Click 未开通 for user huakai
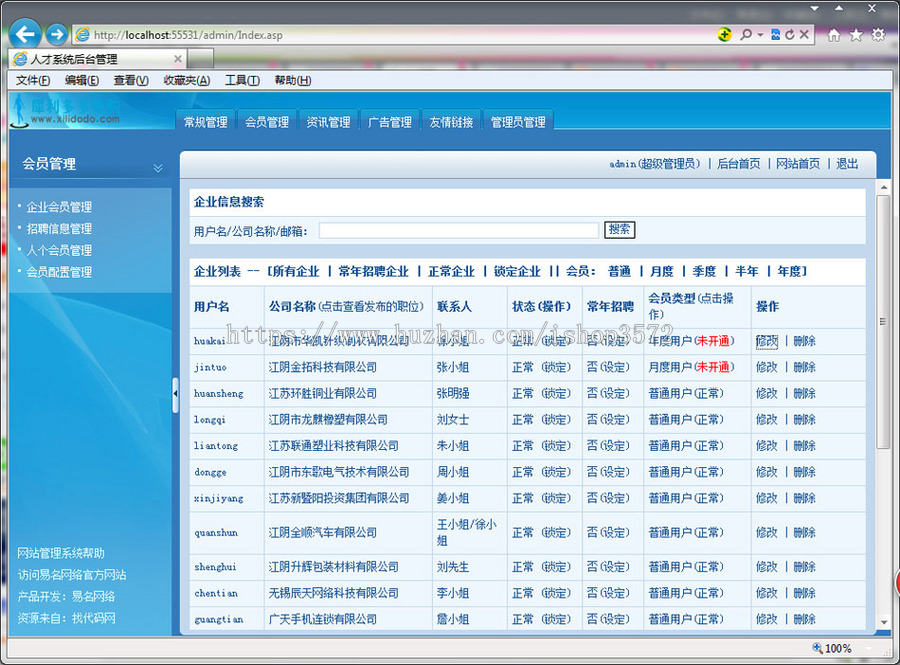This screenshot has width=900, height=665. (713, 341)
